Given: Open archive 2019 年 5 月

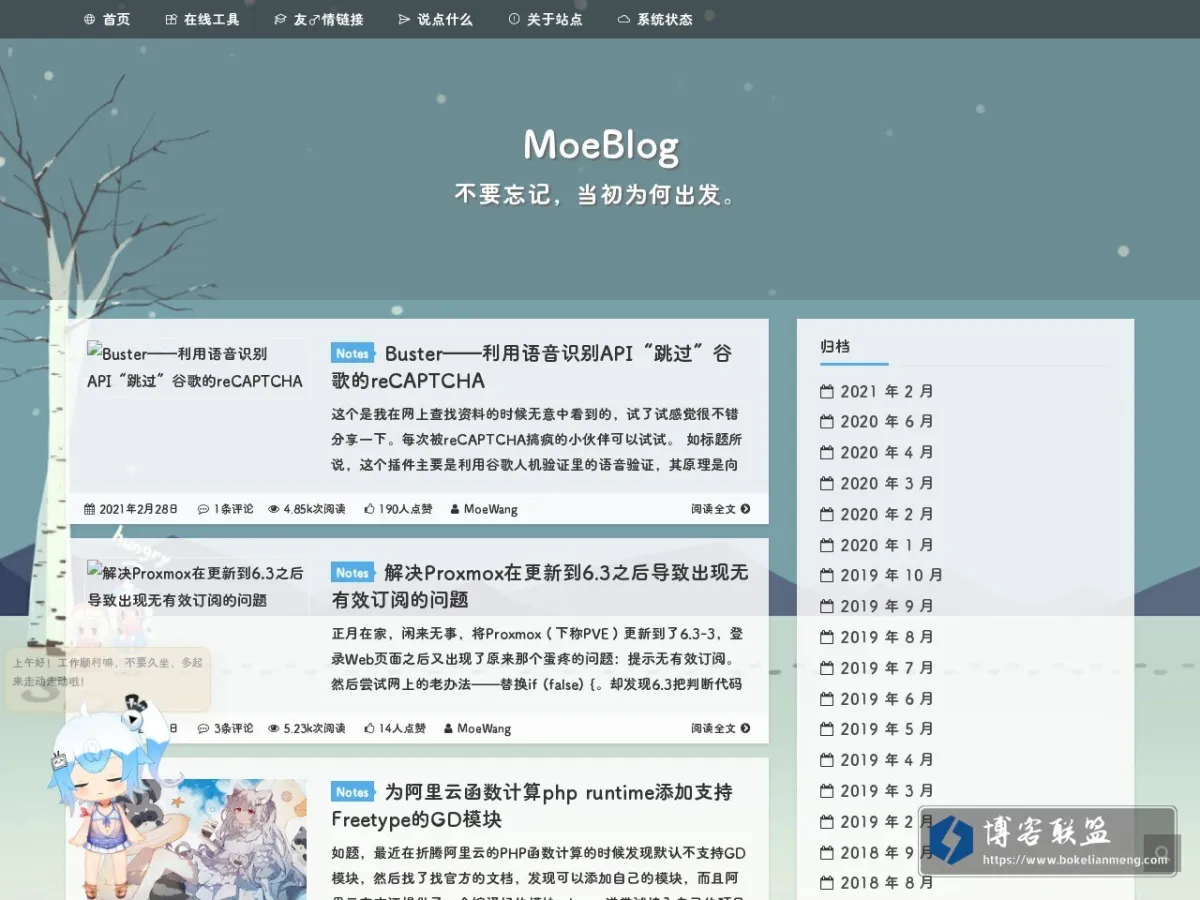Looking at the screenshot, I should point(877,729).
